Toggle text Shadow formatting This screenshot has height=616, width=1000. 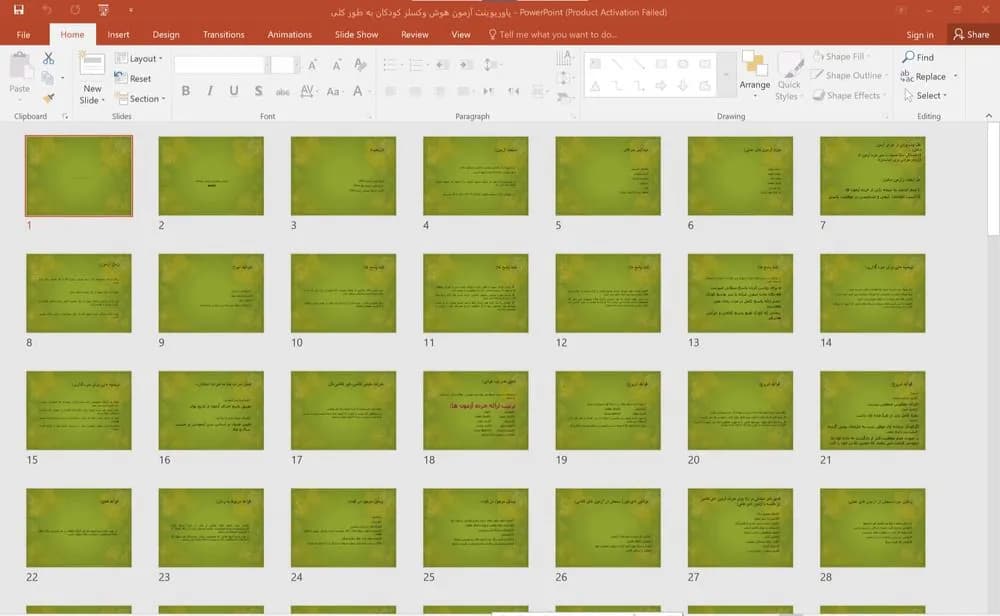pos(258,91)
